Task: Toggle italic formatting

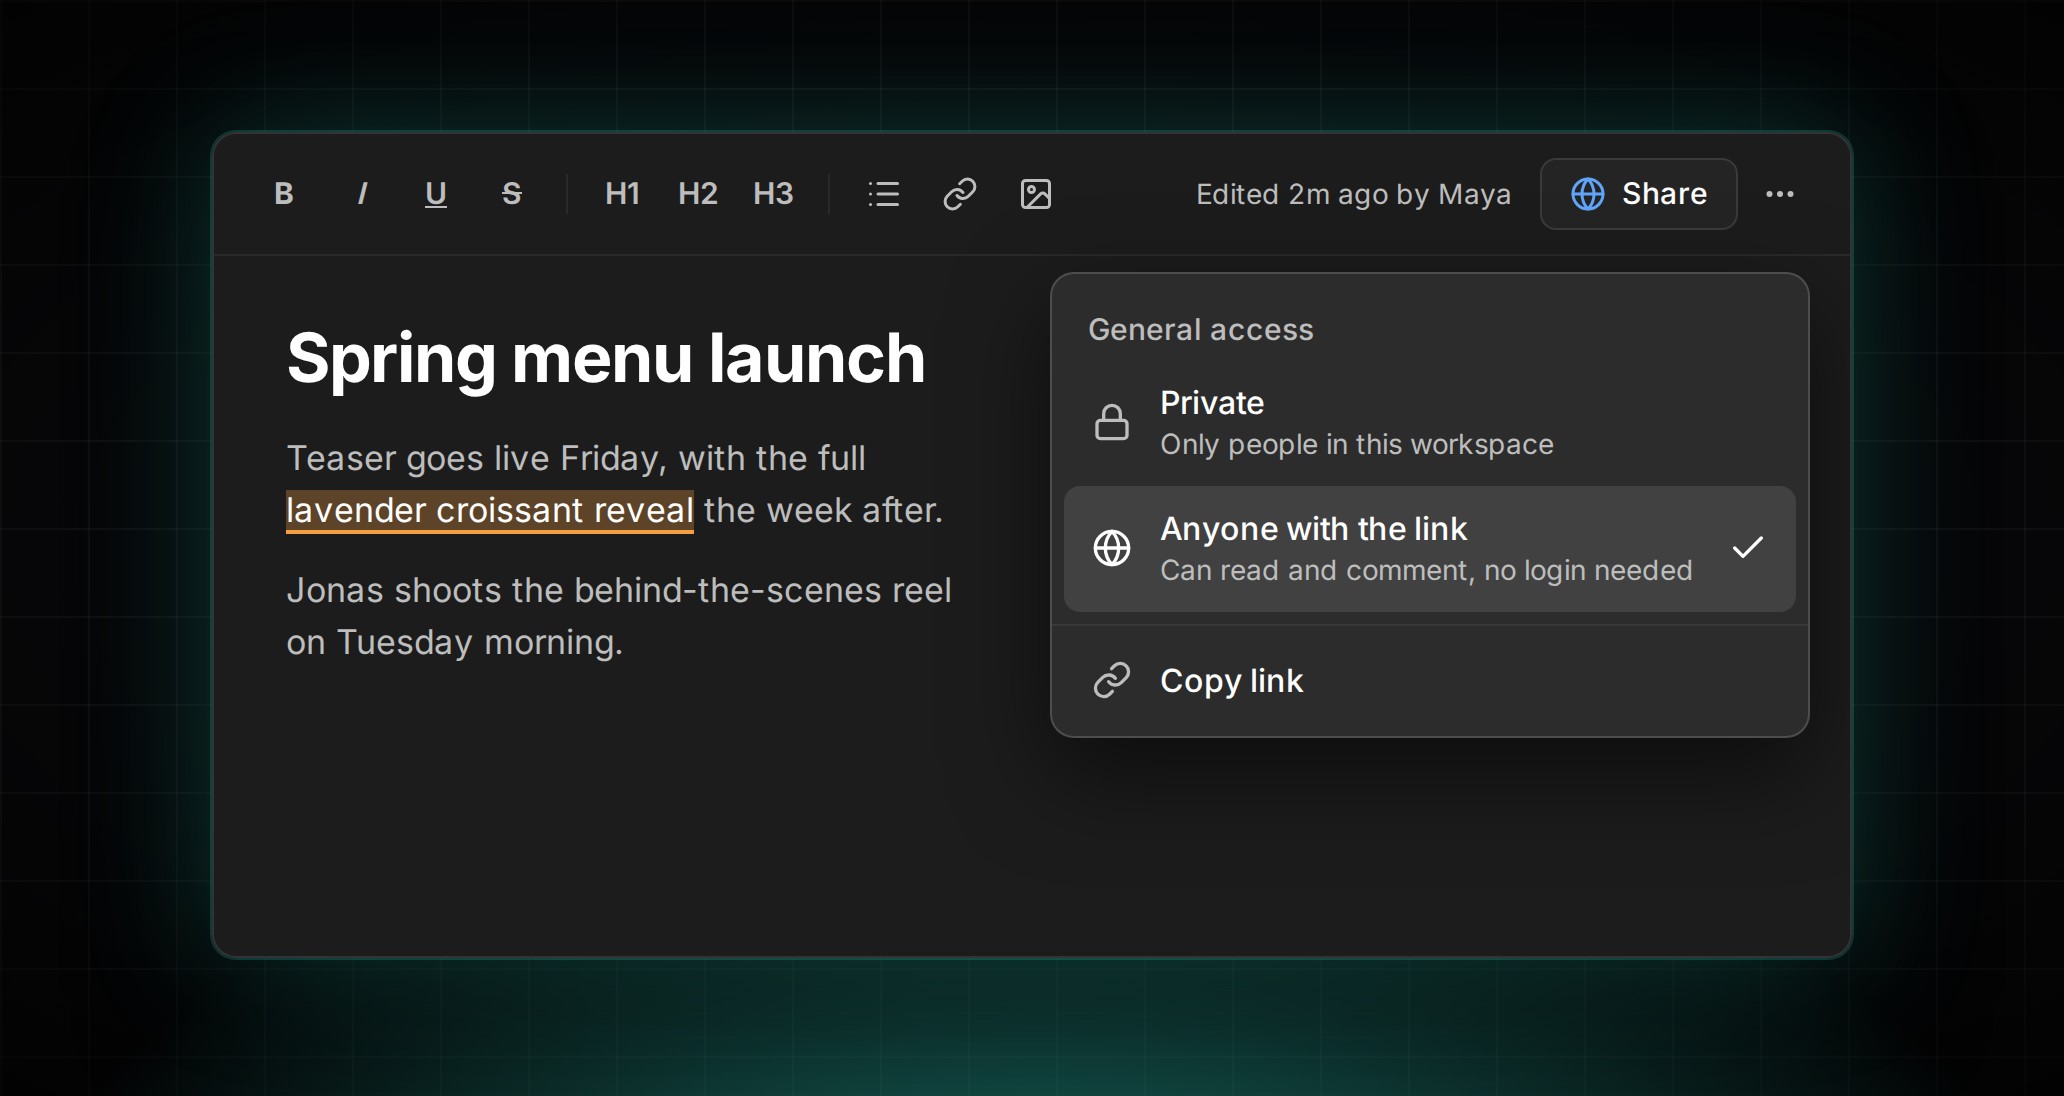Action: tap(361, 194)
